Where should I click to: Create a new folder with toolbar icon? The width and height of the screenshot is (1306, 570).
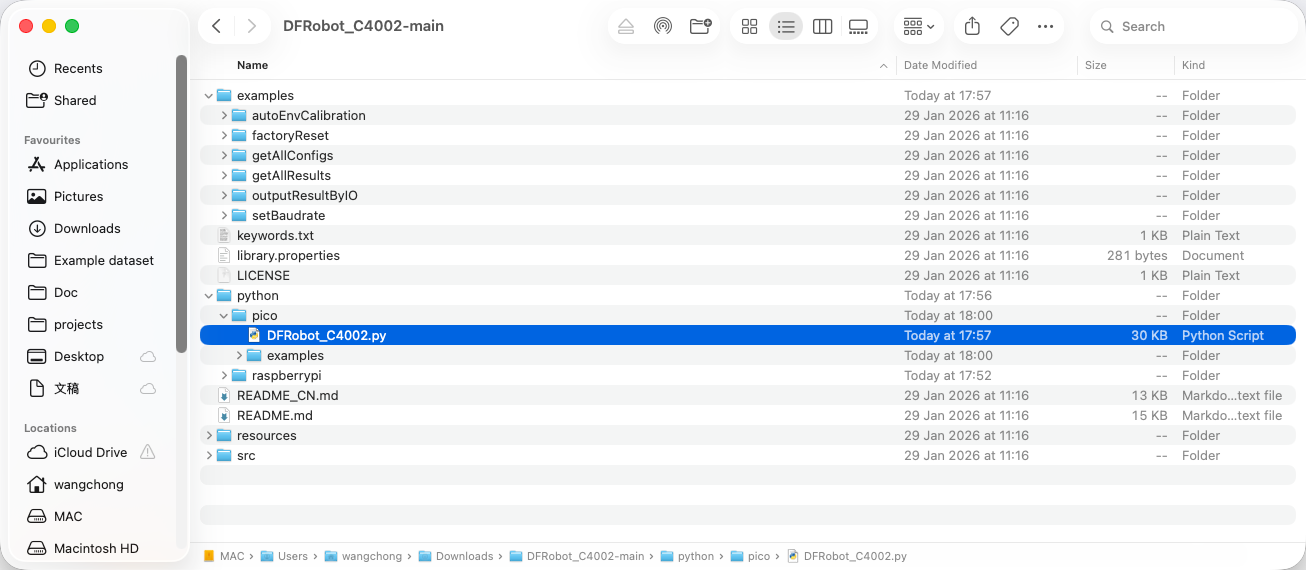700,27
